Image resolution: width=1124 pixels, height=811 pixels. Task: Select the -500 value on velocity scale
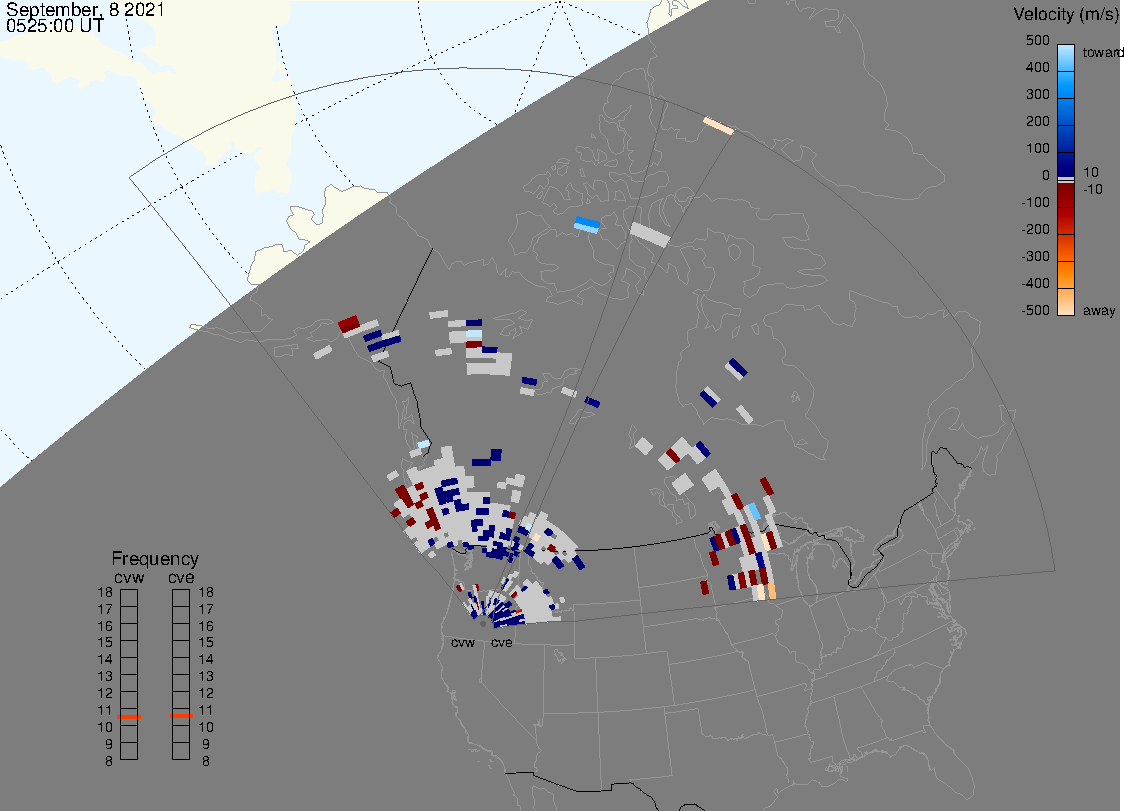point(1035,310)
